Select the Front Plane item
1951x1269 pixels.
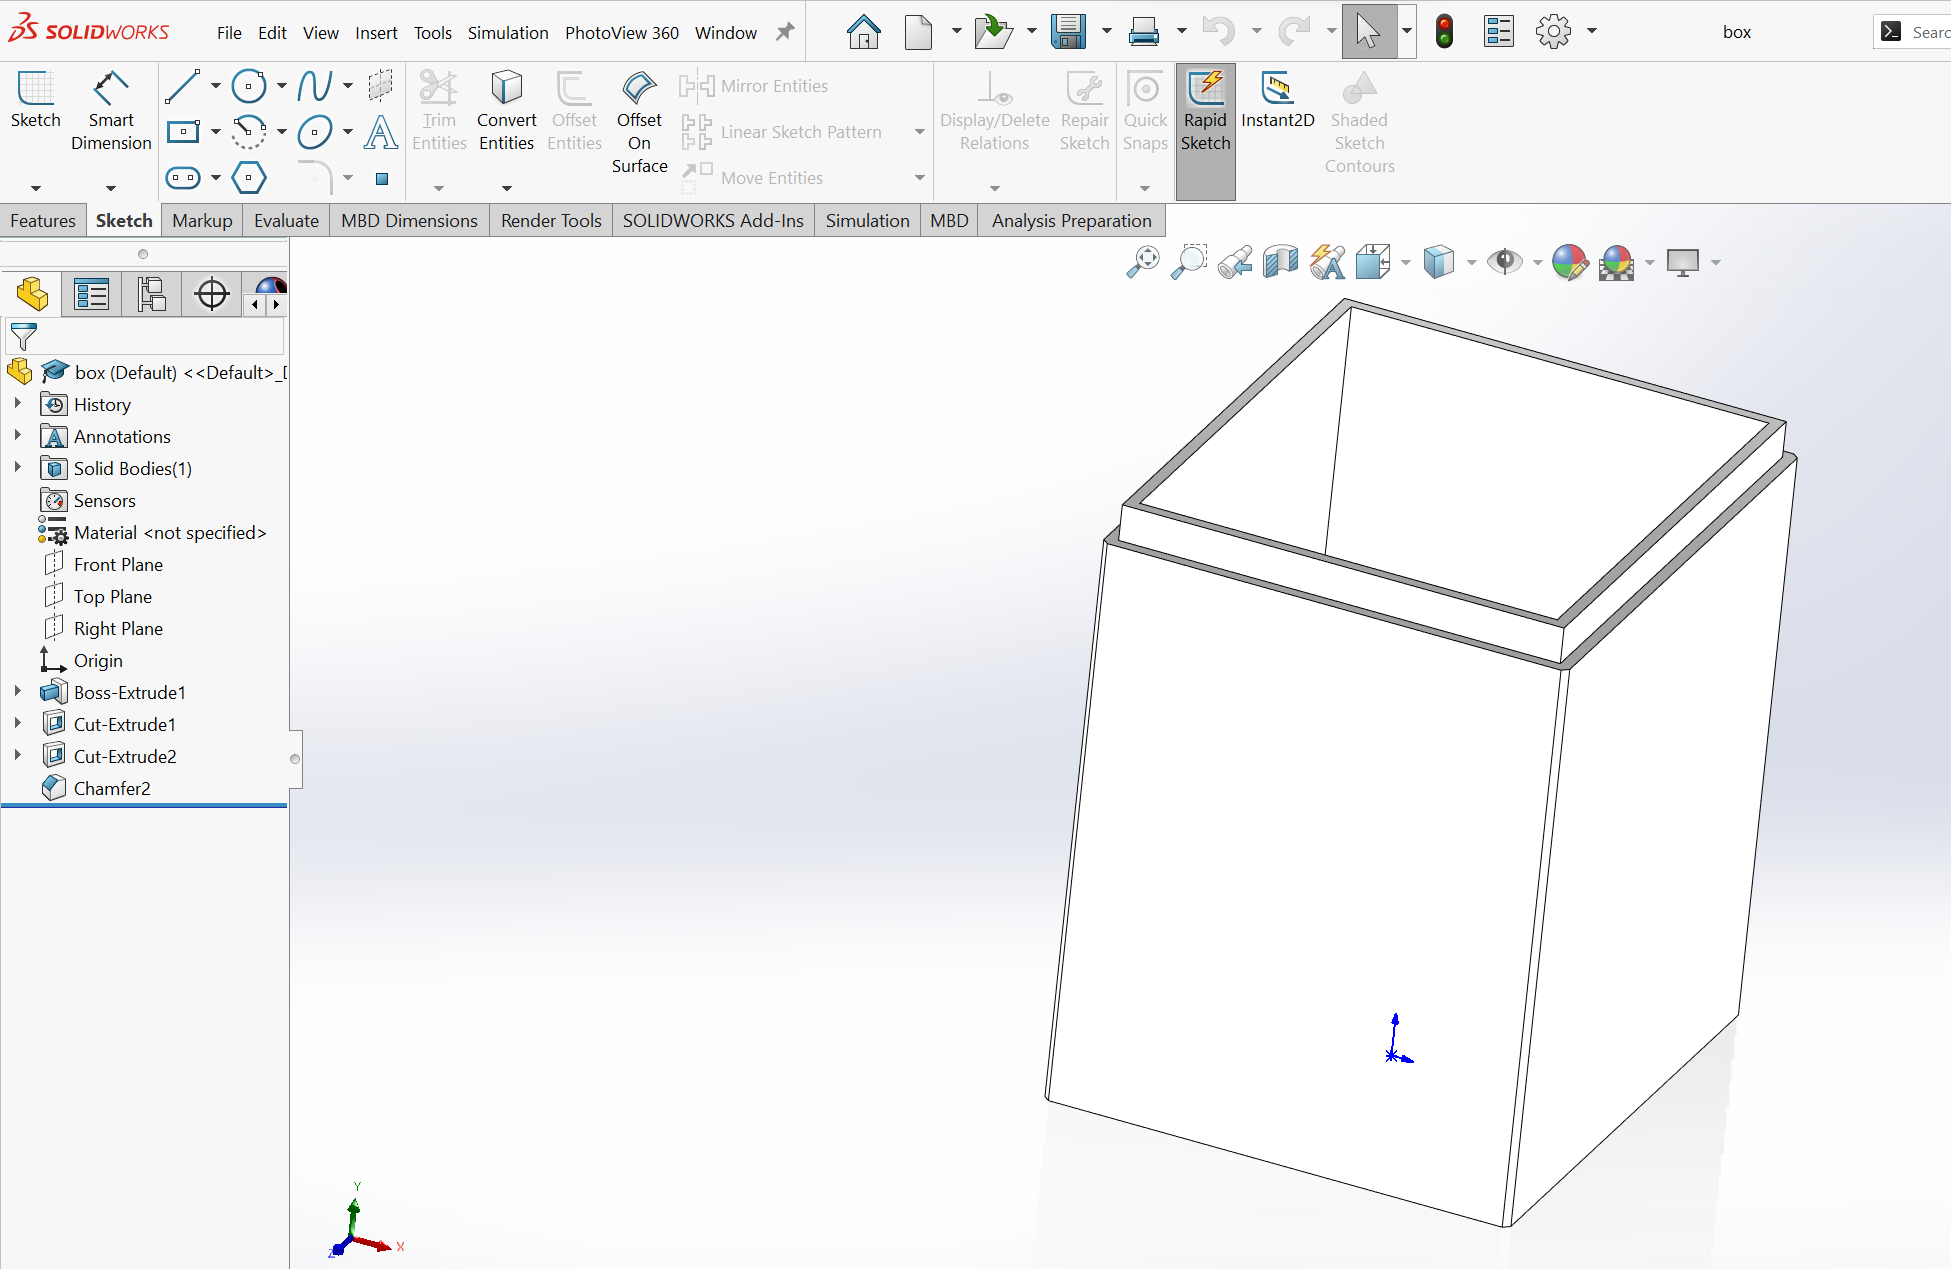[118, 564]
